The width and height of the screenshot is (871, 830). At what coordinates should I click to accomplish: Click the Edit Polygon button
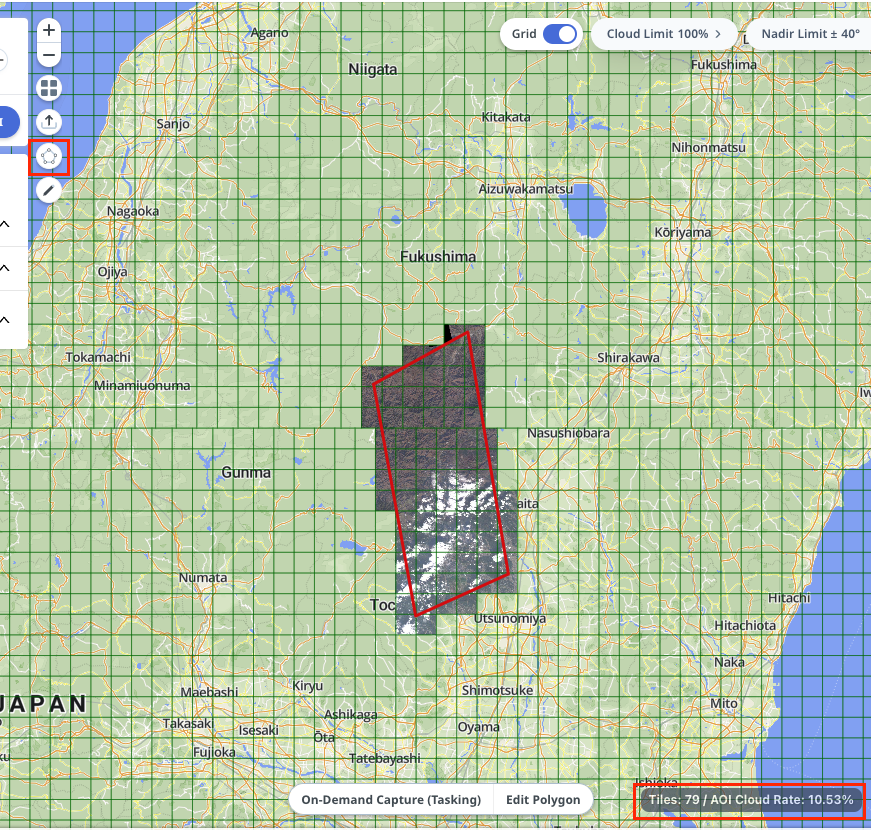[x=543, y=800]
